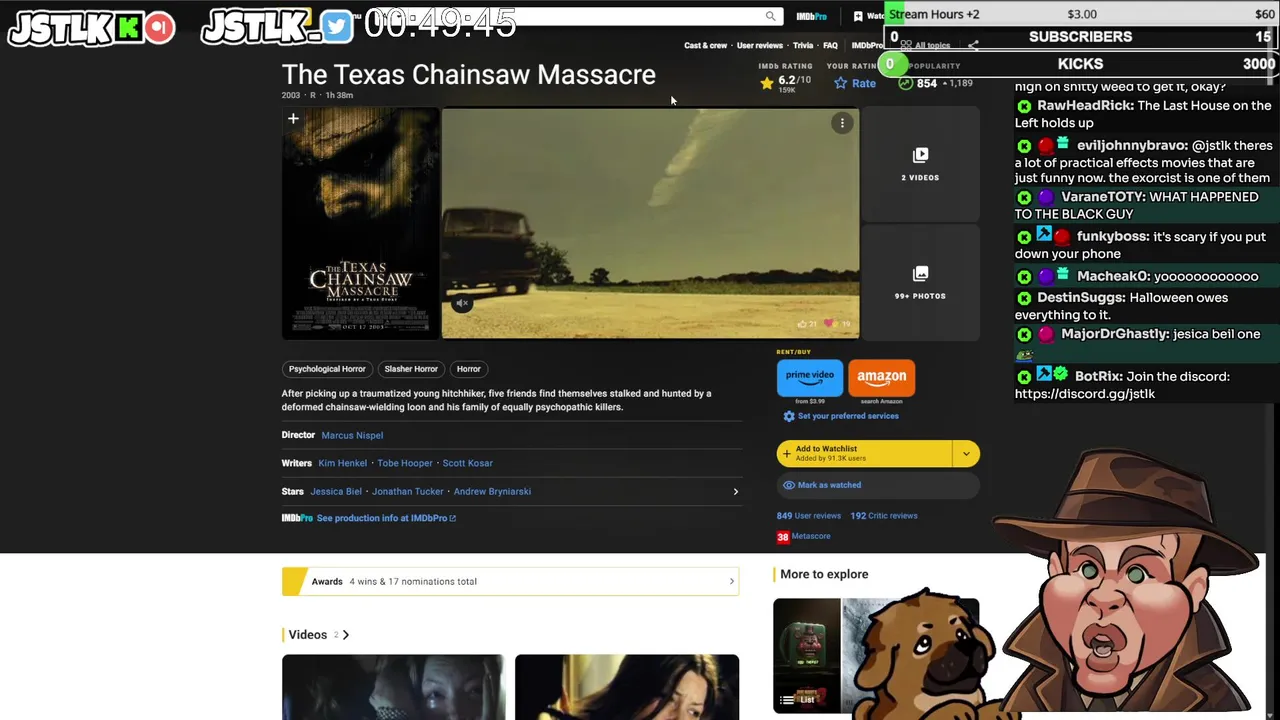Click Set your preferred services gear
This screenshot has height=720, width=1280.
789,416
